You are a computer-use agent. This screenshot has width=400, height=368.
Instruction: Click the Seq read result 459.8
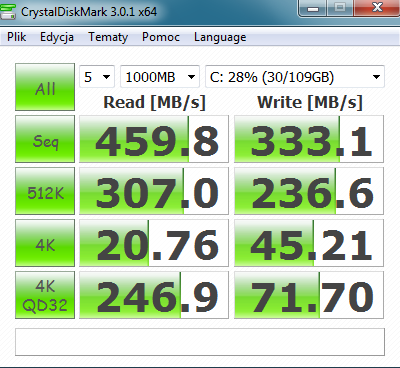coord(154,139)
